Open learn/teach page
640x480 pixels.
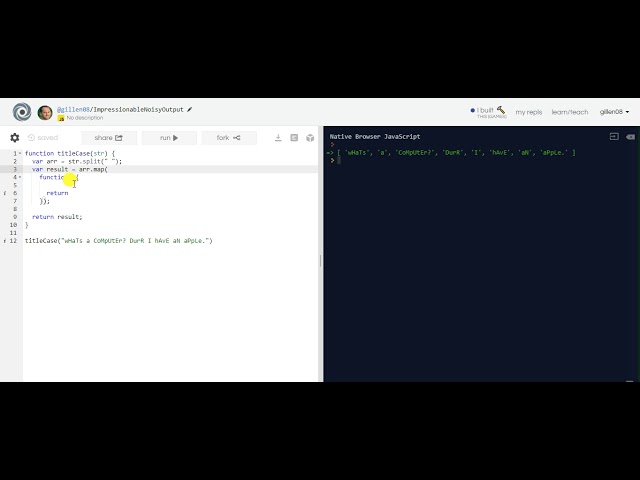click(x=570, y=112)
